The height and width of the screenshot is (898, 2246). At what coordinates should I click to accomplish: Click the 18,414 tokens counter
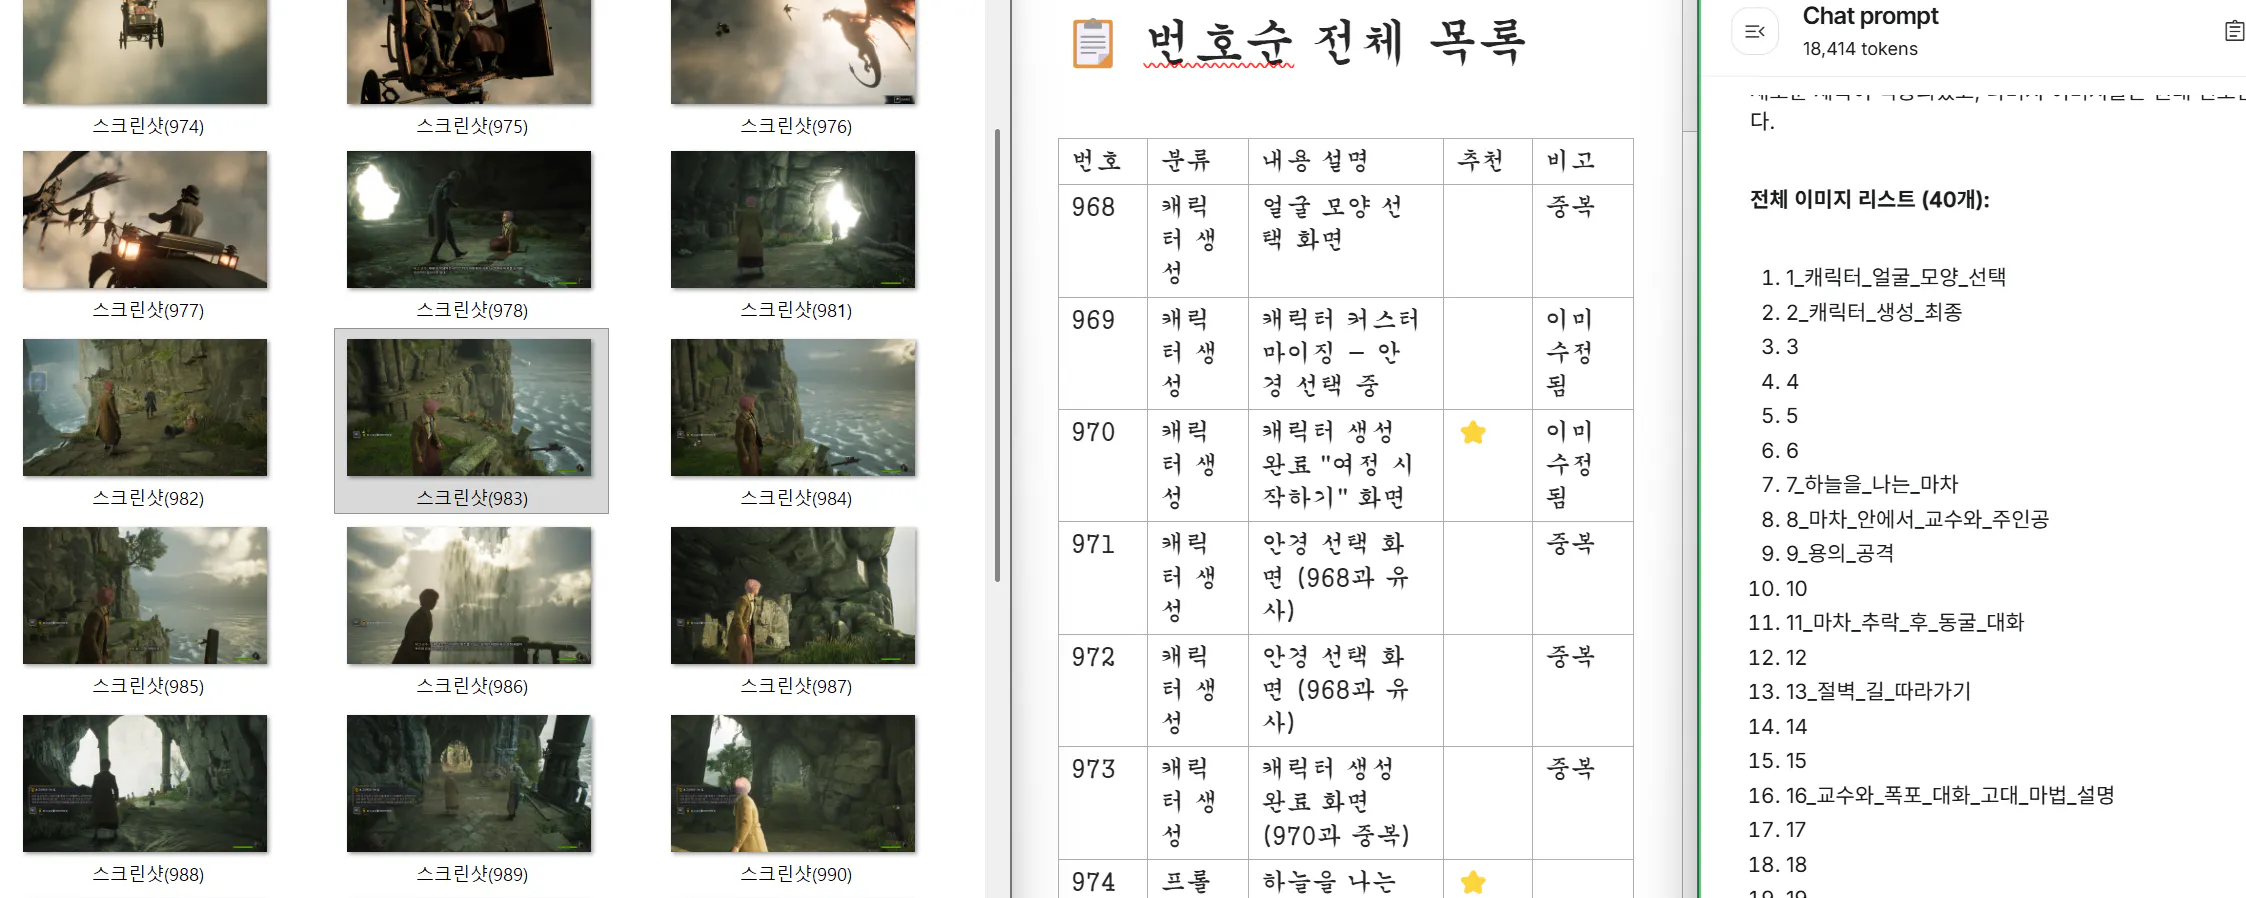point(1860,49)
